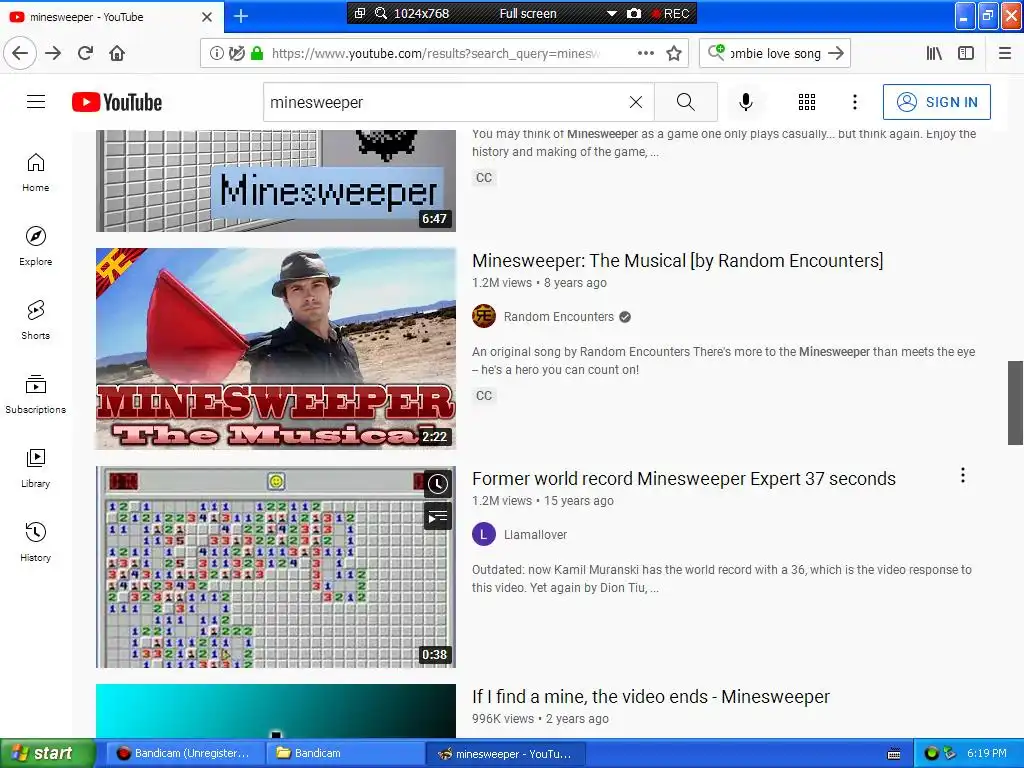This screenshot has width=1024, height=768.
Task: Go to Home in the sidebar
Action: [36, 173]
